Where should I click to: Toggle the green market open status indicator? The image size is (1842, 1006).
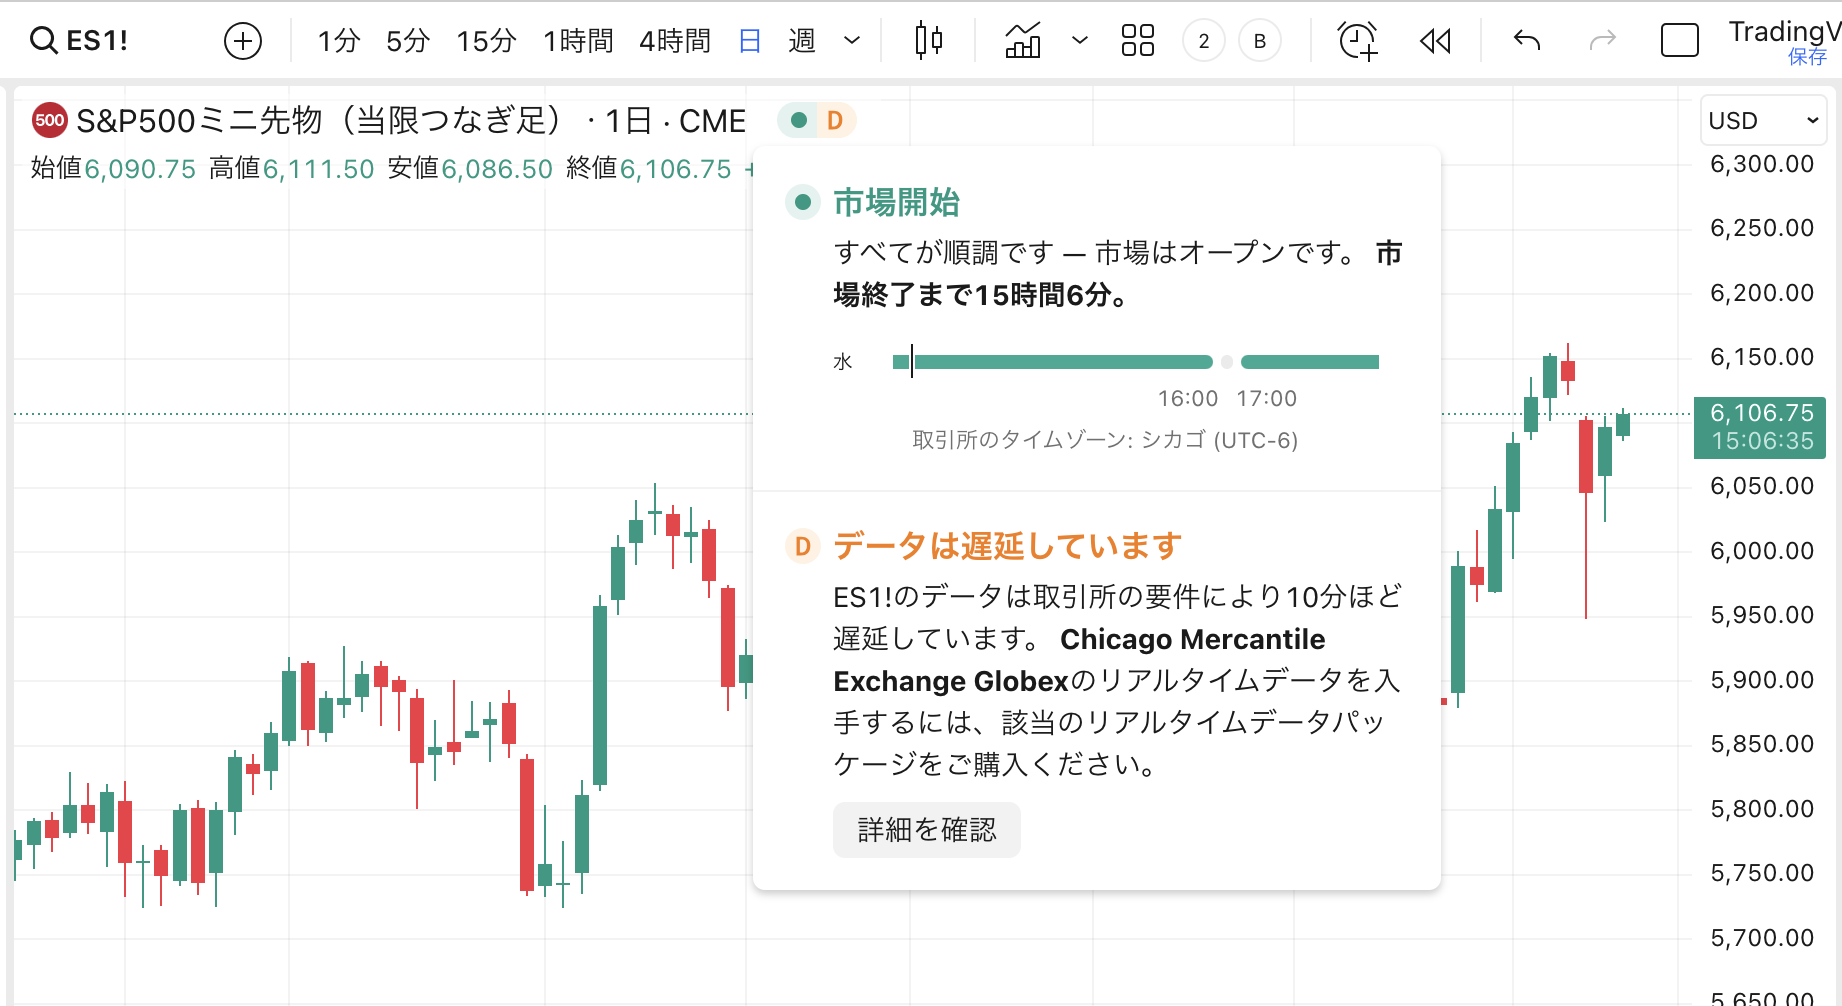click(799, 121)
